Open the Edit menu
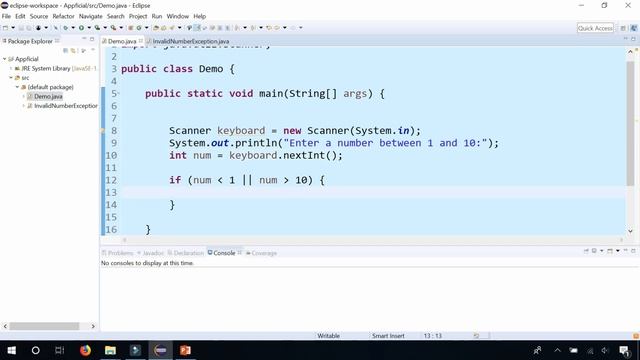640x360 pixels. point(20,16)
